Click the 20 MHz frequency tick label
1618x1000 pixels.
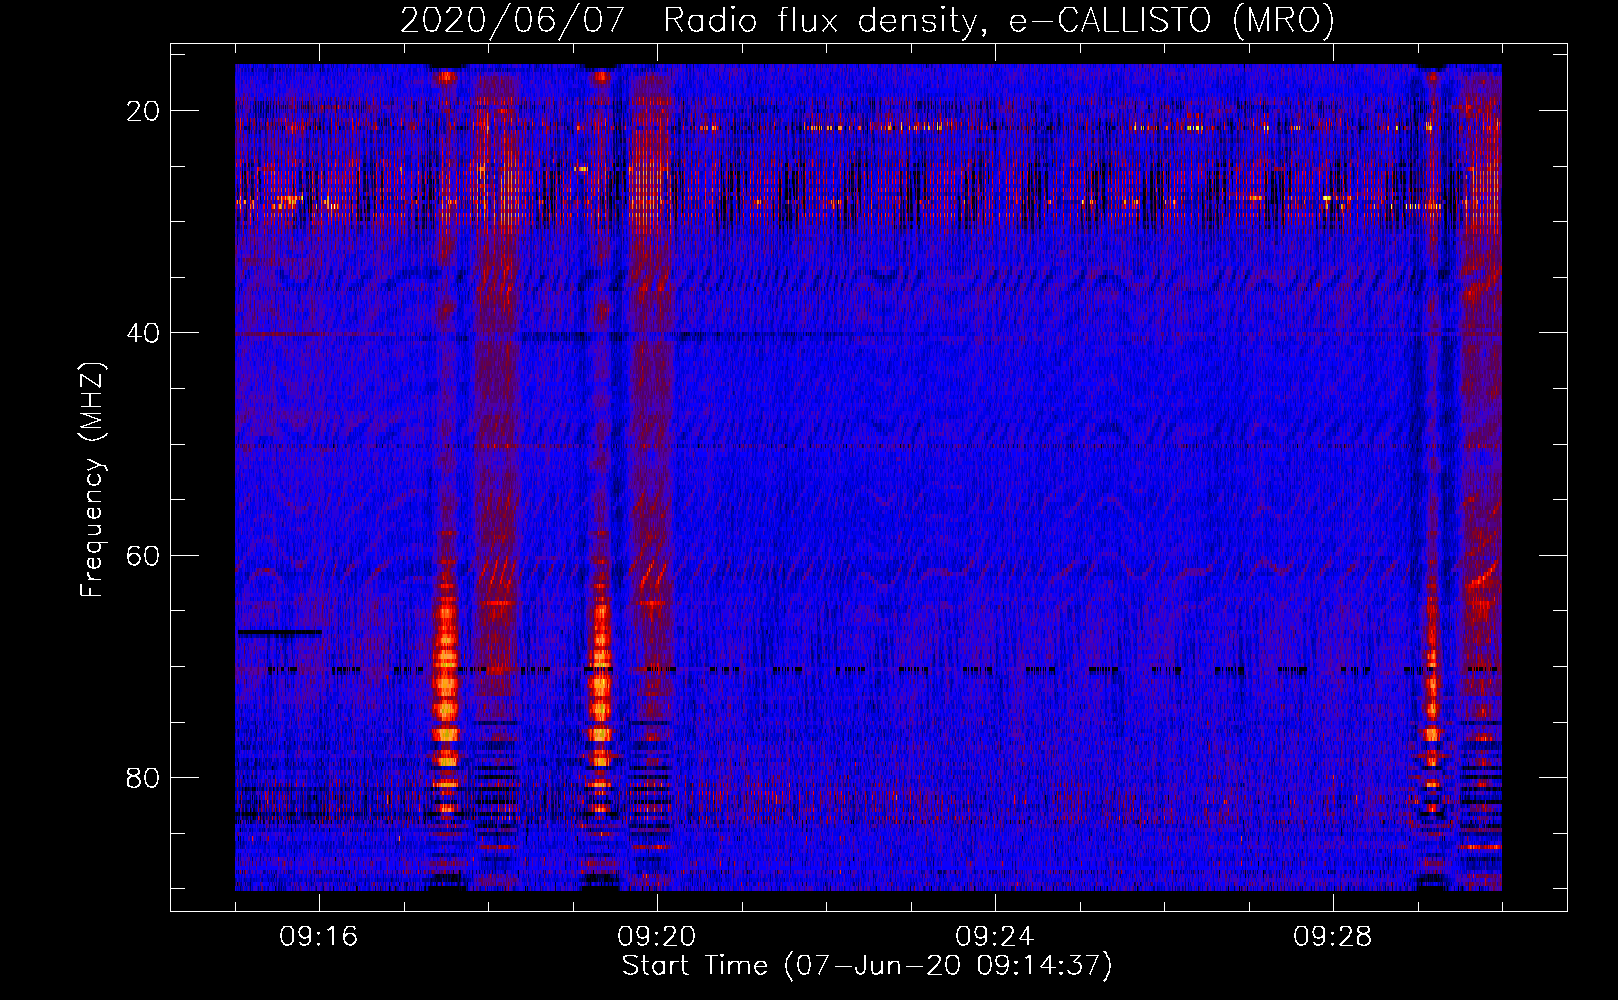pyautogui.click(x=143, y=111)
